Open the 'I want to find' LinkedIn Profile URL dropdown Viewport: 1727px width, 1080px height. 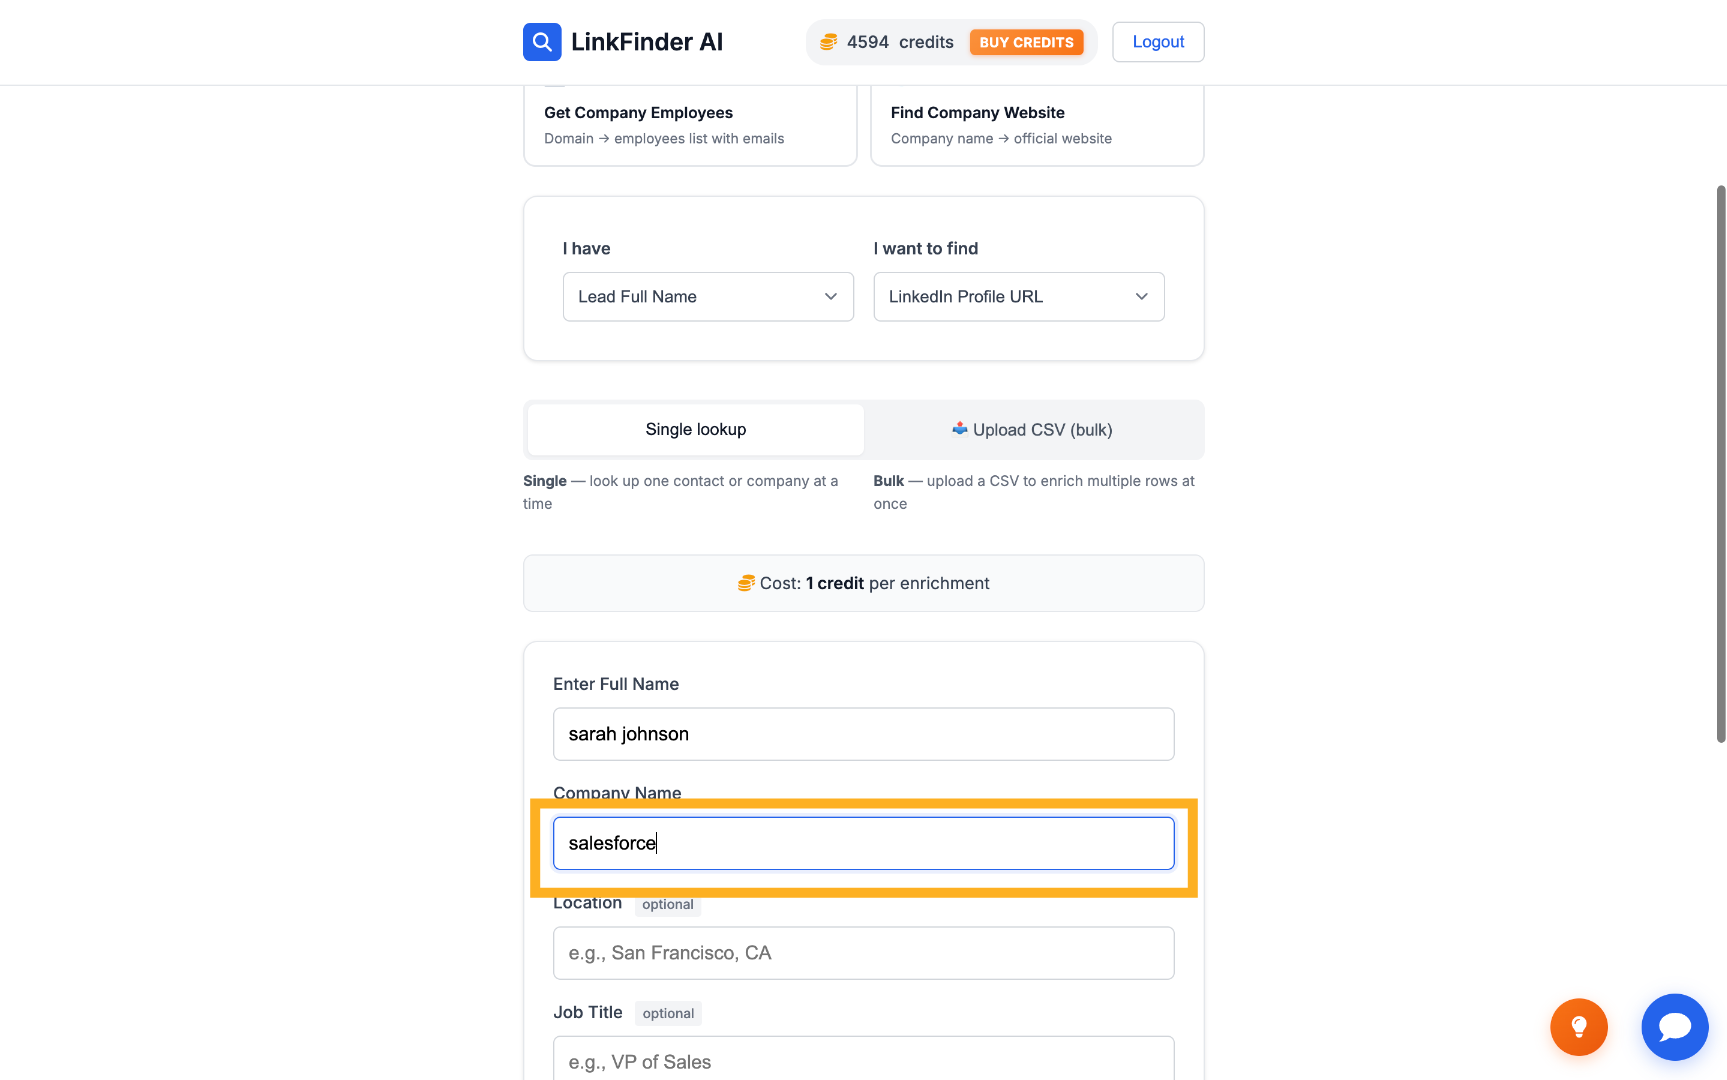pyautogui.click(x=1019, y=297)
